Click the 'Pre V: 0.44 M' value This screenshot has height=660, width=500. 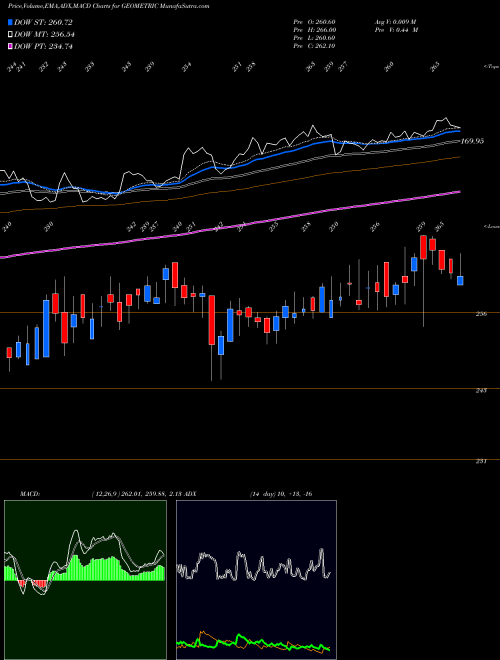[396, 30]
